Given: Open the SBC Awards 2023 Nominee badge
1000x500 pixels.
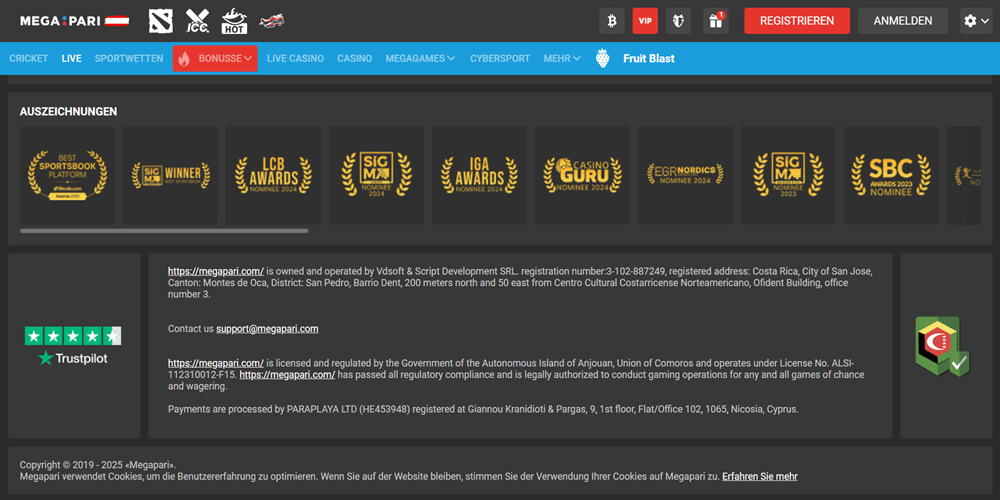Looking at the screenshot, I should [x=891, y=175].
